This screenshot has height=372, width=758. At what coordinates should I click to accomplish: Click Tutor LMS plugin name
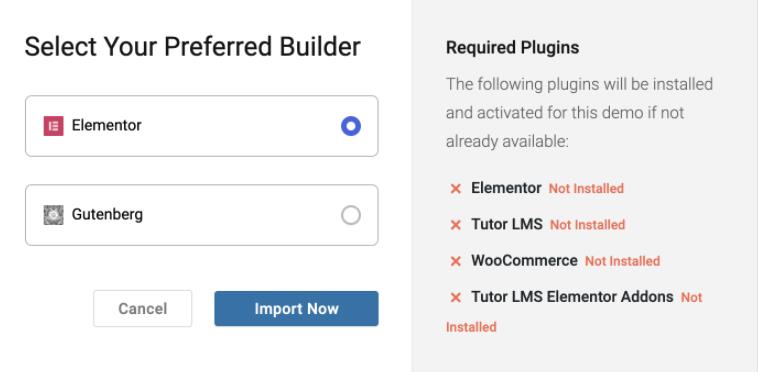point(507,224)
